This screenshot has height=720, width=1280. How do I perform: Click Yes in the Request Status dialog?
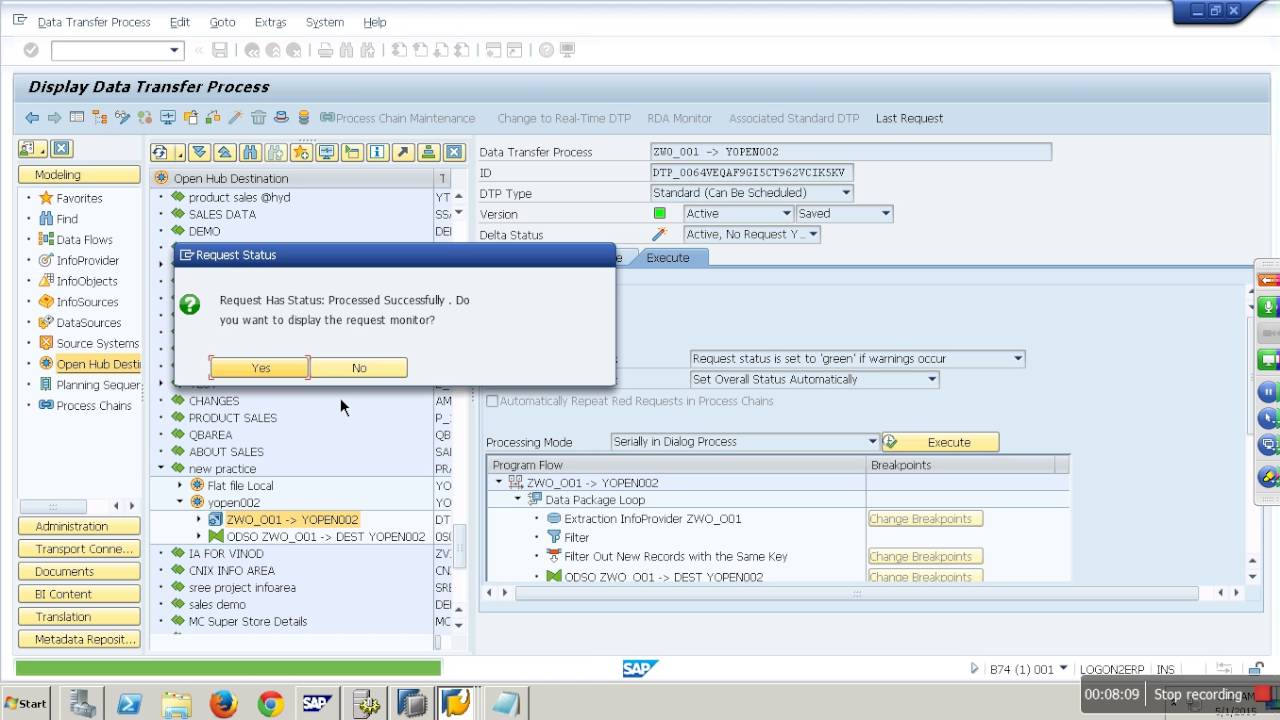click(260, 368)
